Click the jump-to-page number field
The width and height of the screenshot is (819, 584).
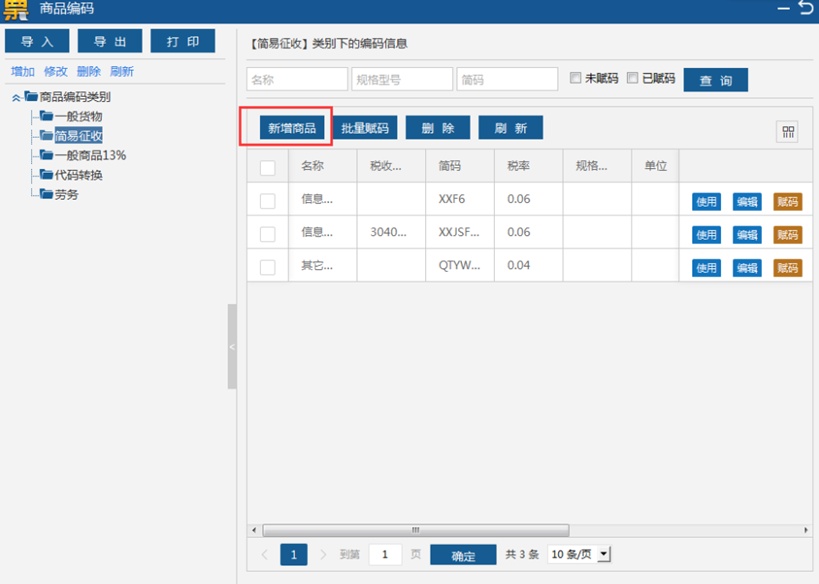pyautogui.click(x=385, y=555)
